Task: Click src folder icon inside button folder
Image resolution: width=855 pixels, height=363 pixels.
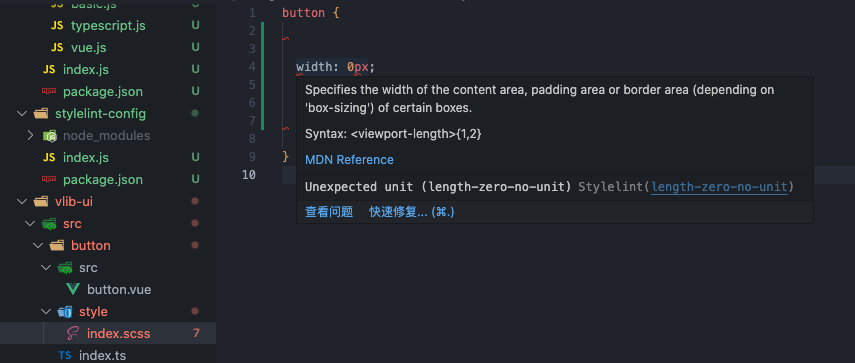Action: 65,268
